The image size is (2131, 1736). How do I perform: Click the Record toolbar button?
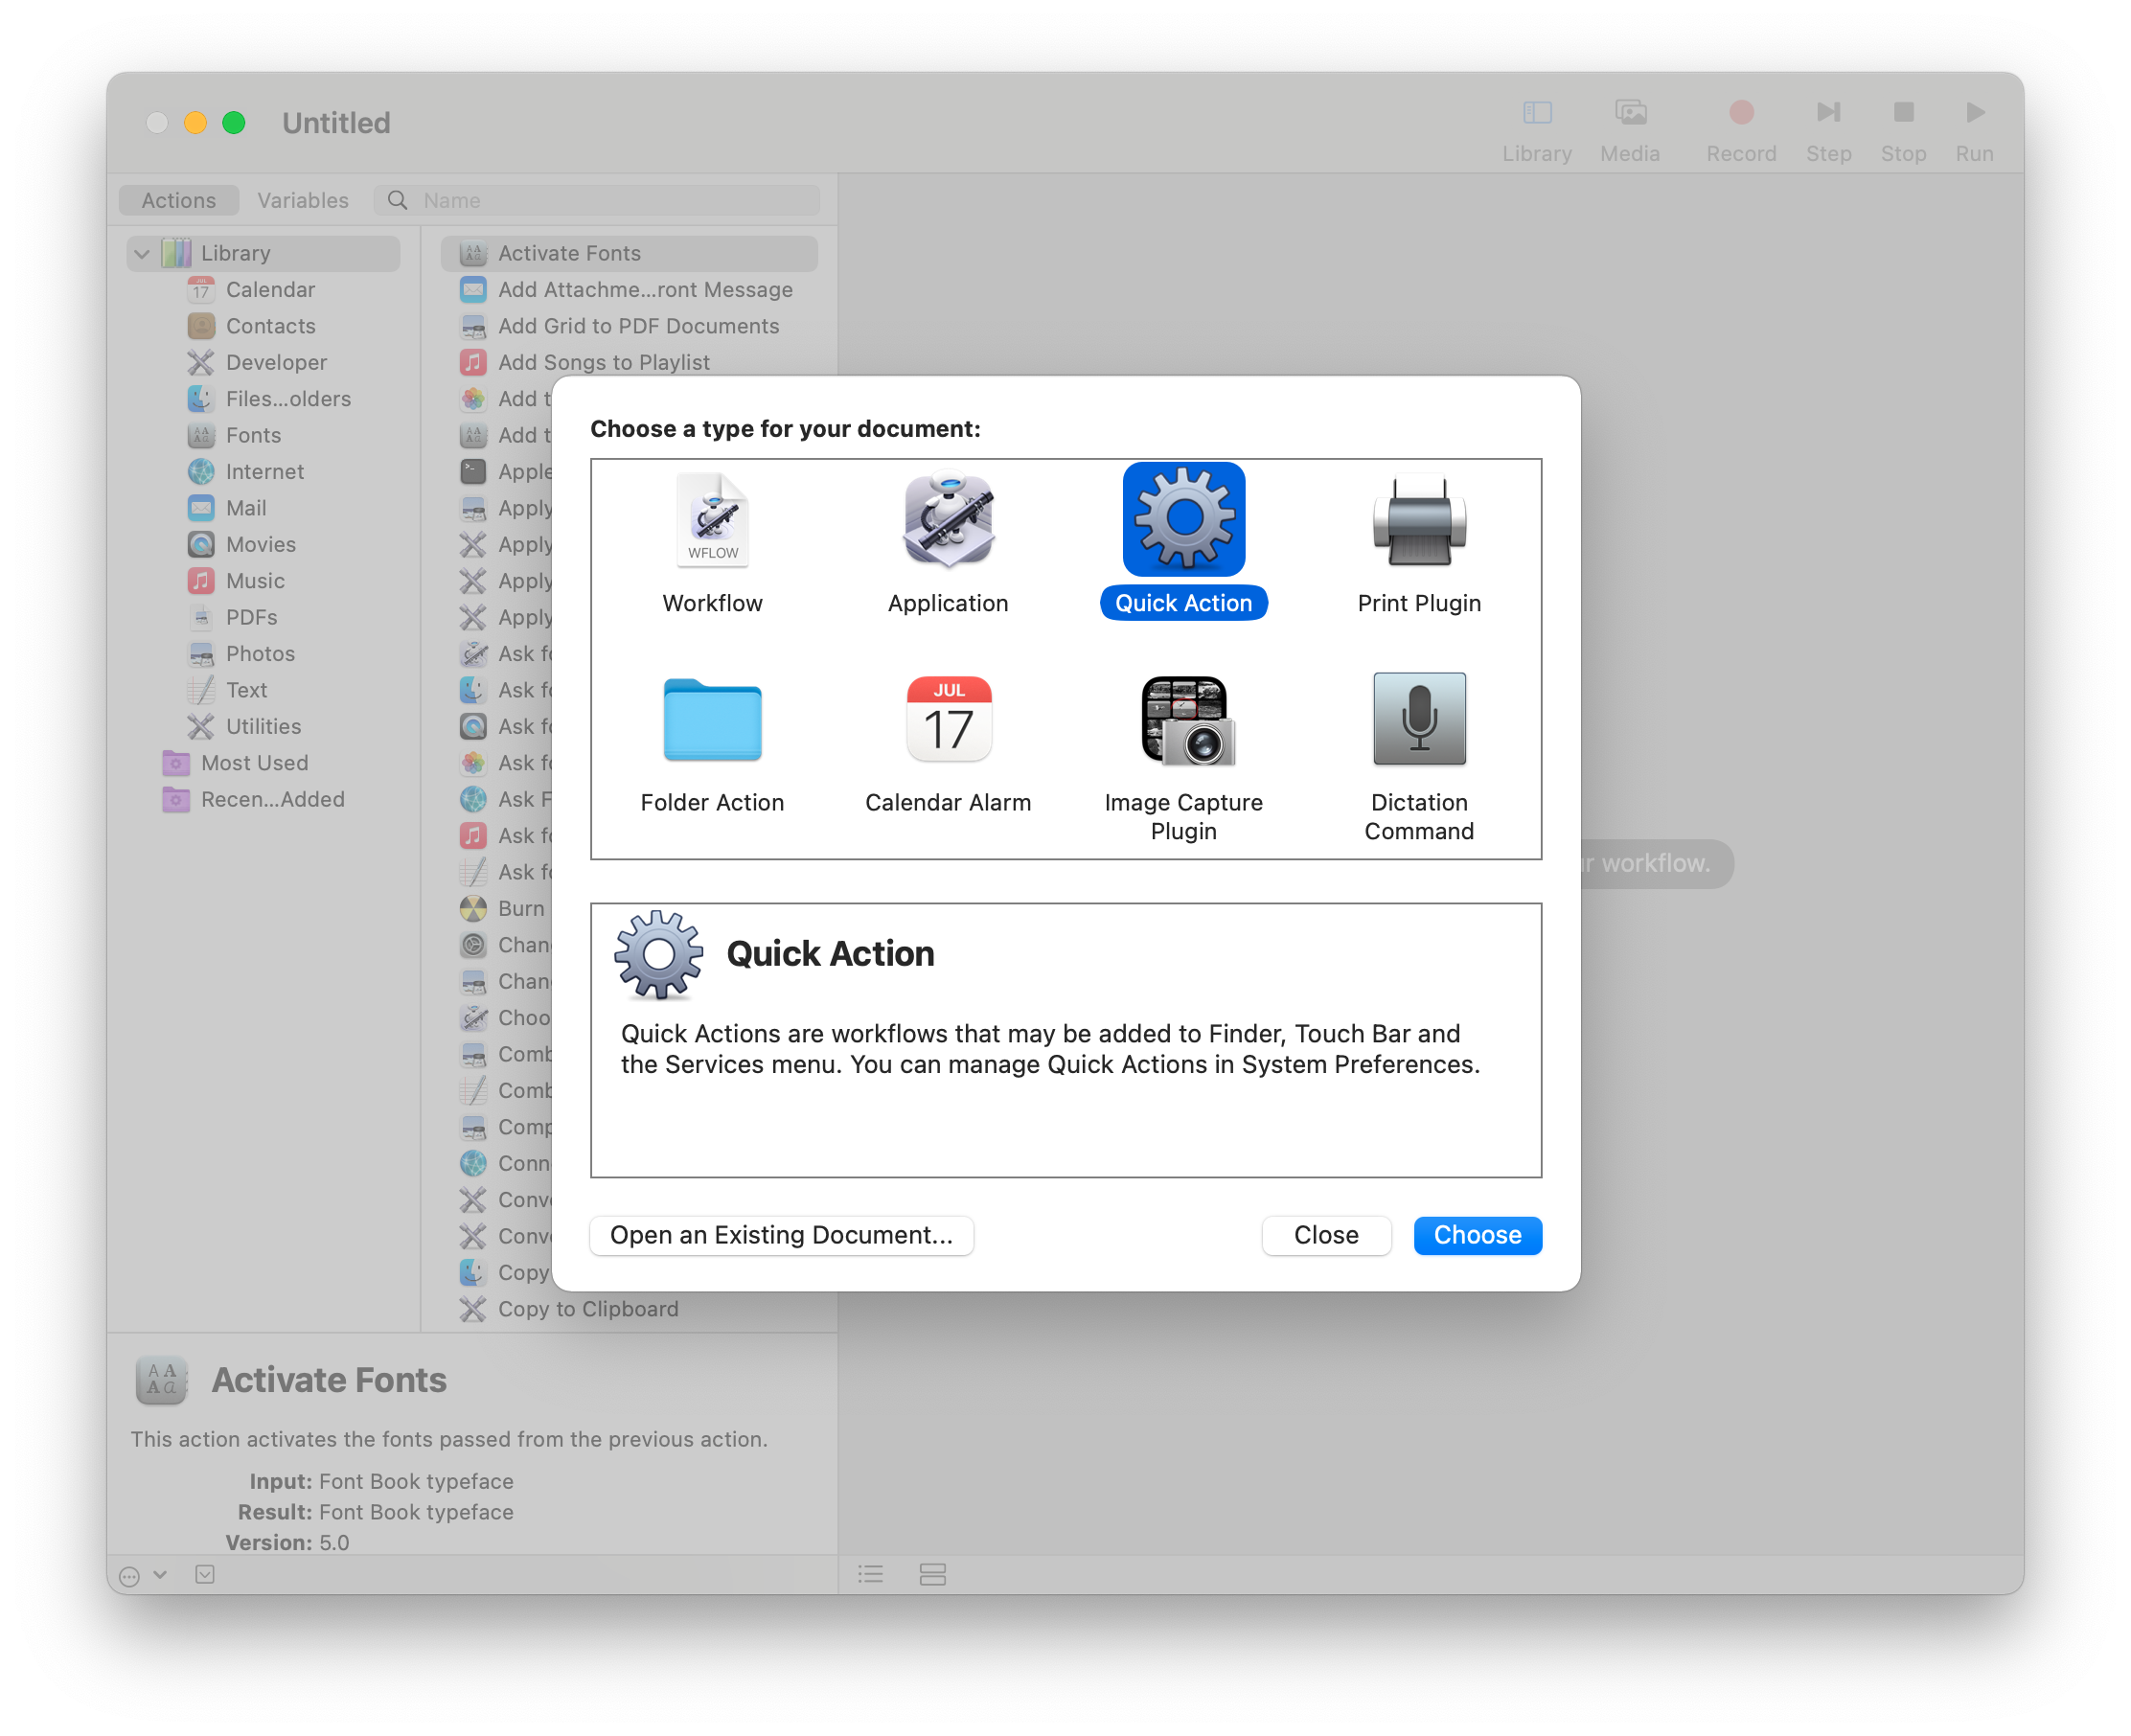tap(1740, 113)
